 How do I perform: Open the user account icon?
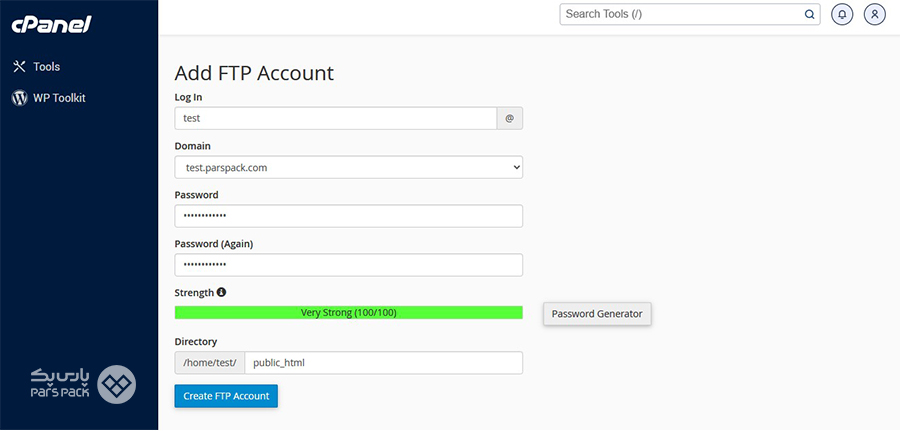click(875, 14)
